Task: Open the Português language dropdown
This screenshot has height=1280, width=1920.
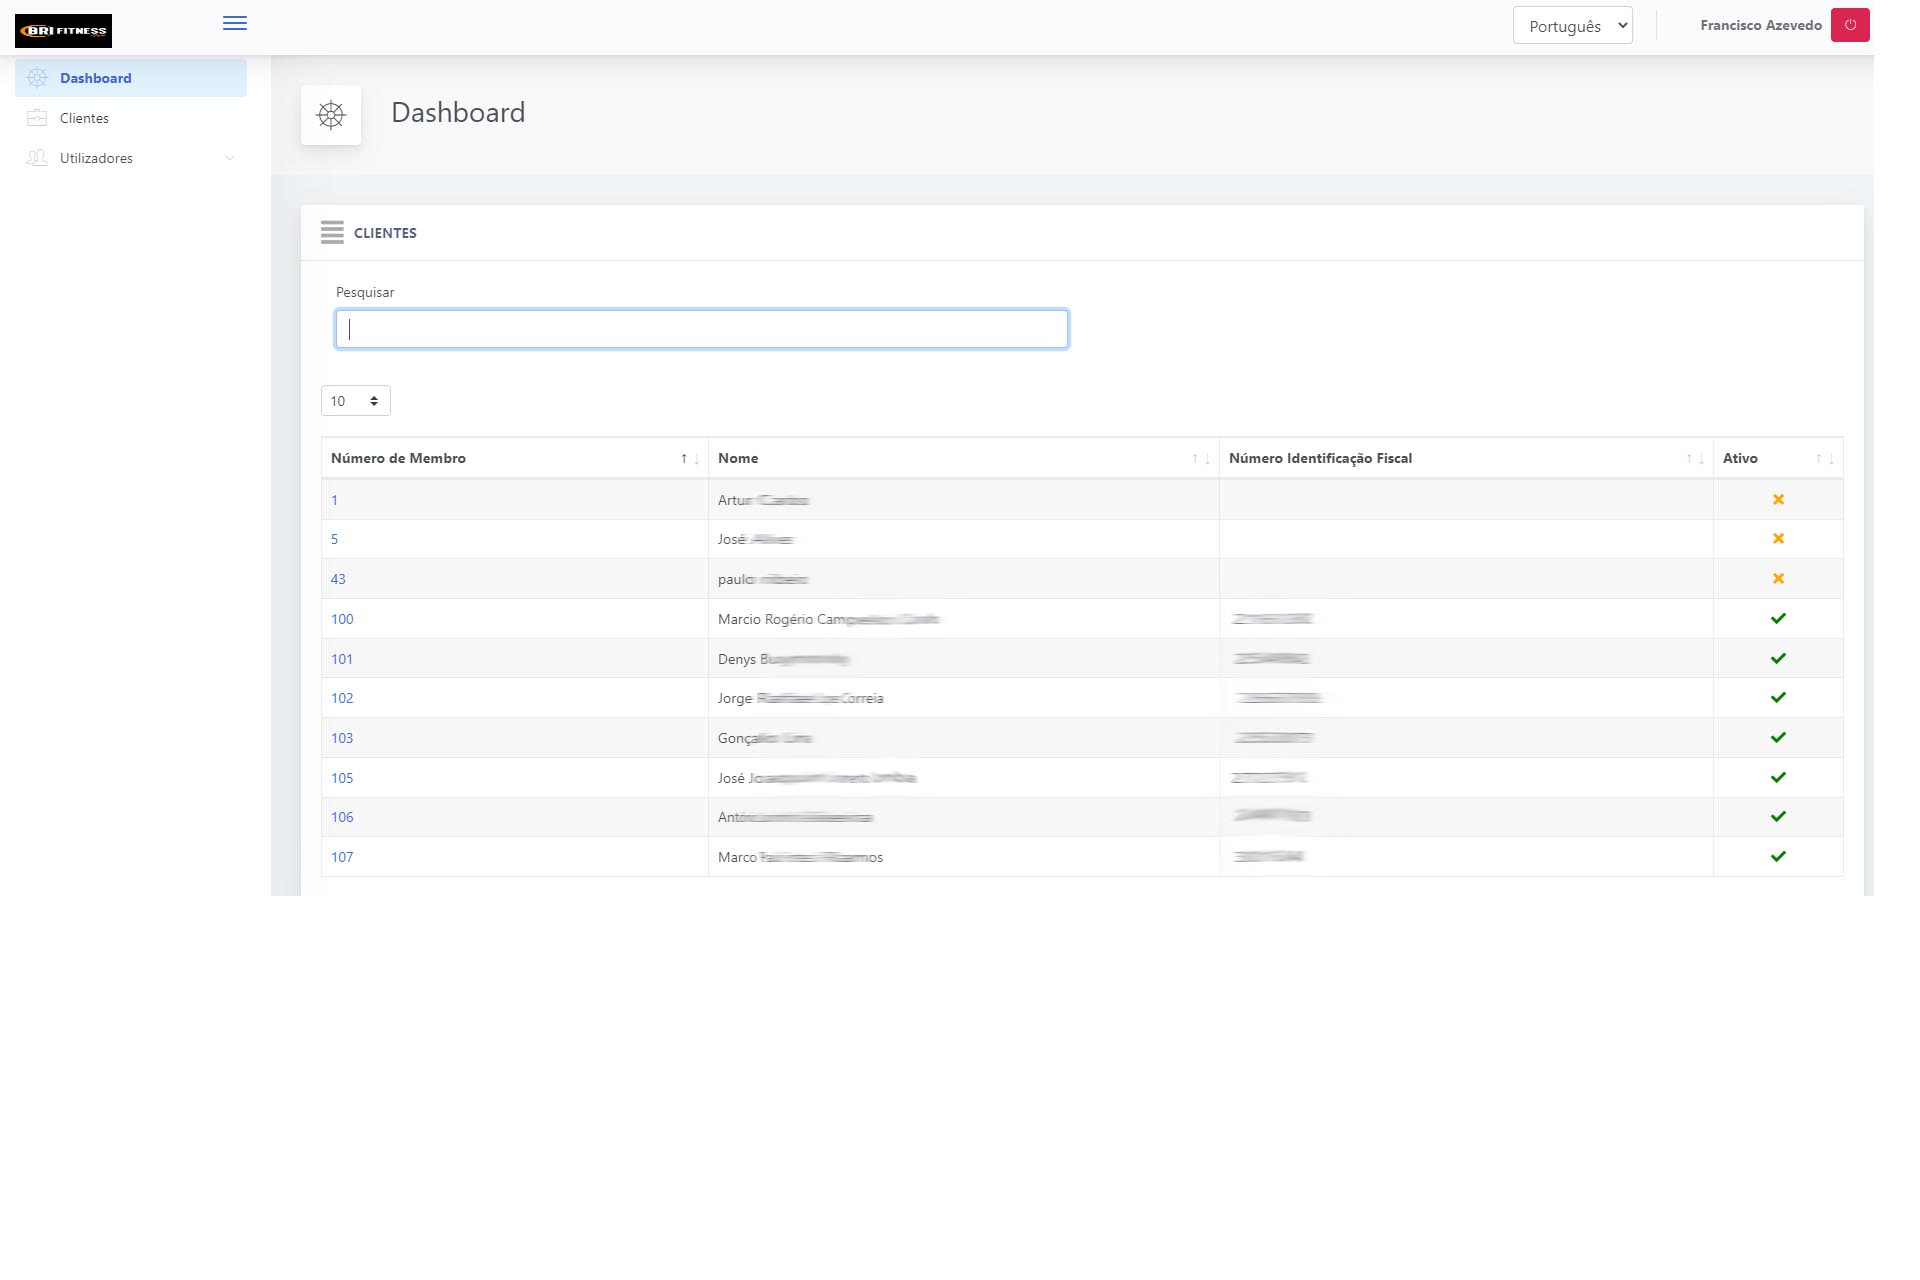Action: tap(1572, 26)
